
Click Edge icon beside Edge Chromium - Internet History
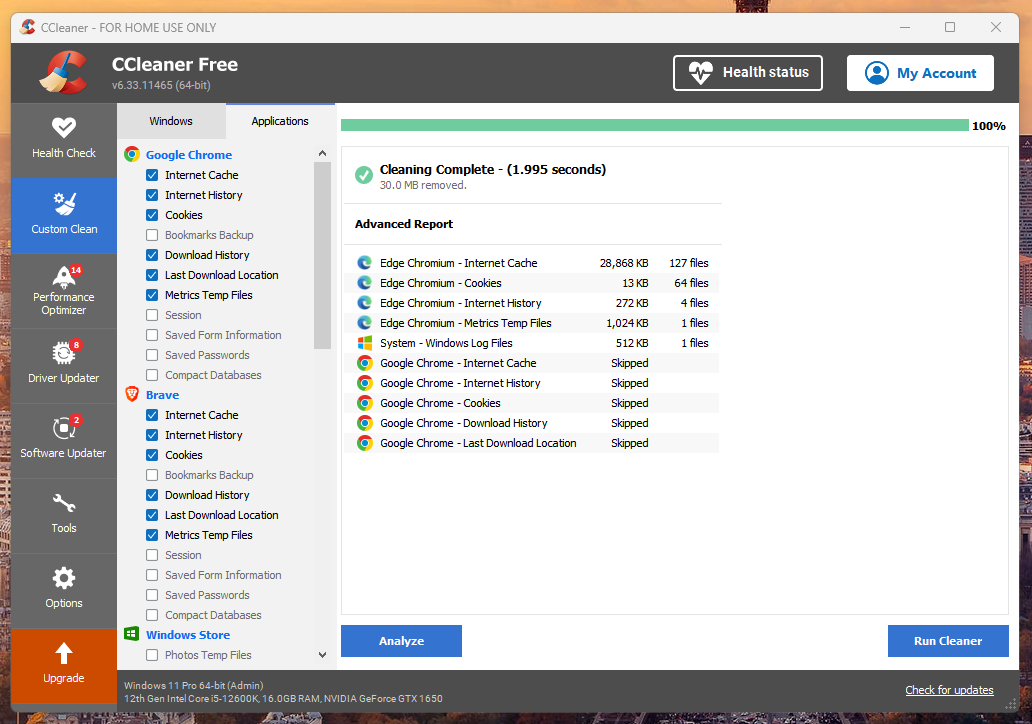click(365, 303)
